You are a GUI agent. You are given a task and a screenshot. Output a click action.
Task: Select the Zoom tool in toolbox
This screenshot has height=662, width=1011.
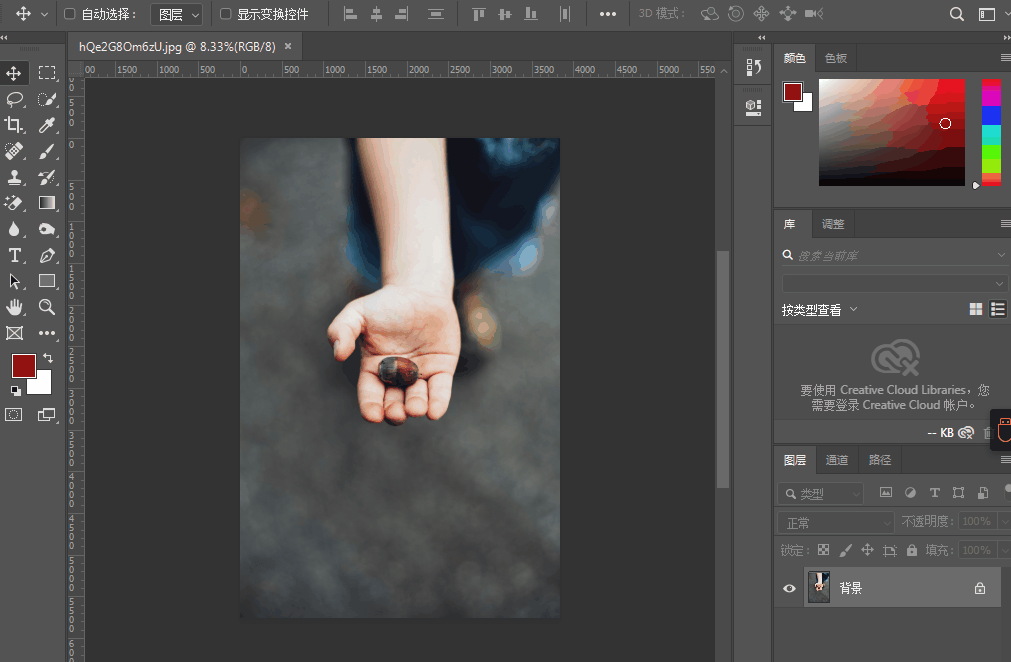47,307
